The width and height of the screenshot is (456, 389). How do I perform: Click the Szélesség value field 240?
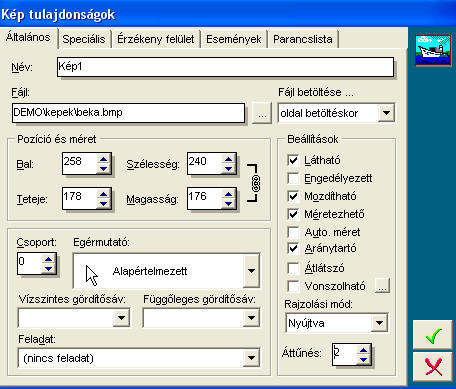pyautogui.click(x=205, y=164)
